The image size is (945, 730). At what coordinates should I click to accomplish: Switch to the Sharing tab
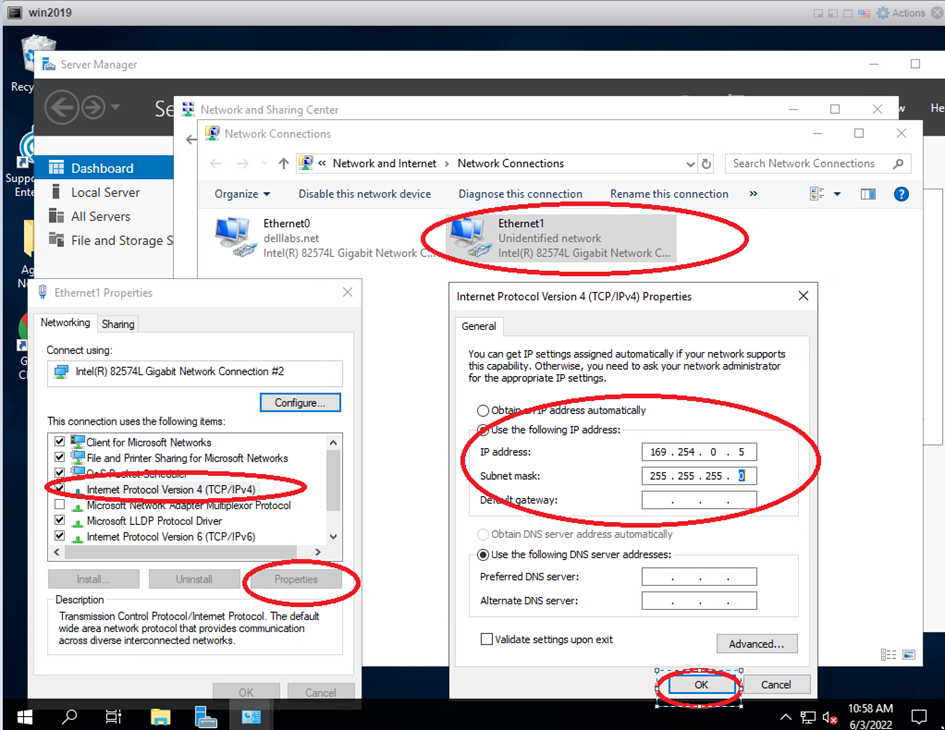(118, 324)
